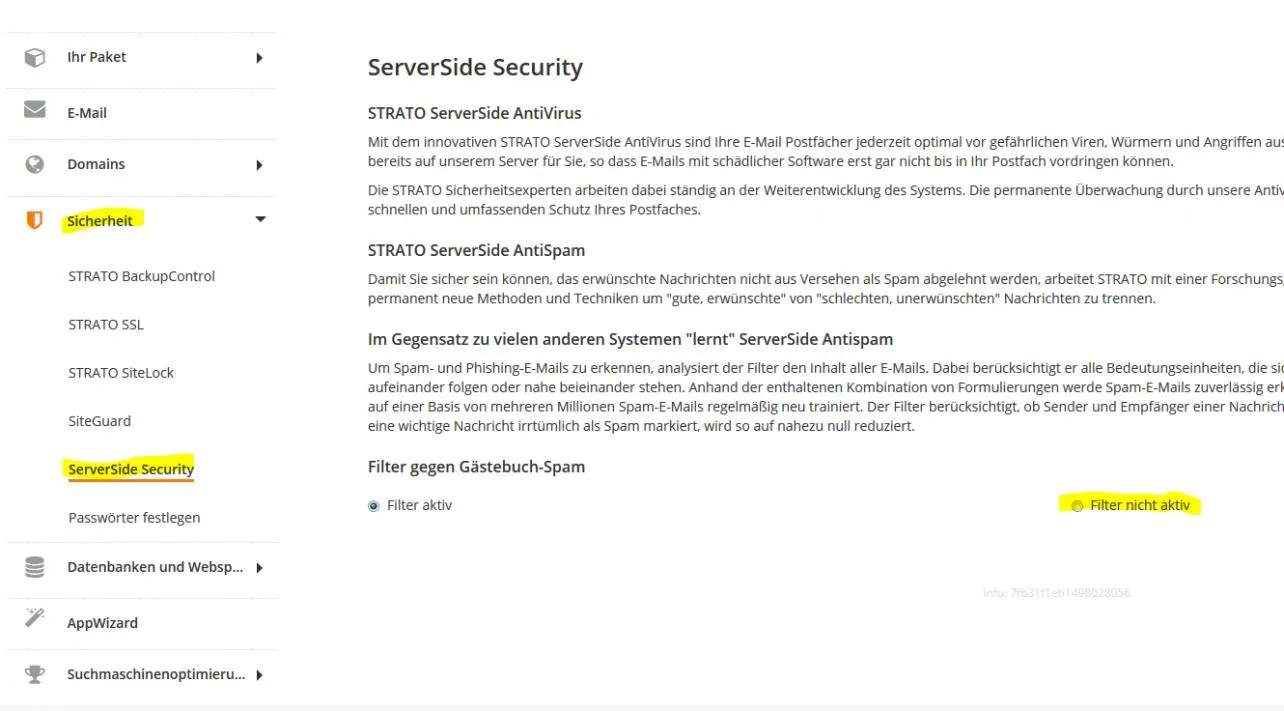This screenshot has width=1284, height=711.
Task: Go to SiteGuard settings
Action: 99,421
